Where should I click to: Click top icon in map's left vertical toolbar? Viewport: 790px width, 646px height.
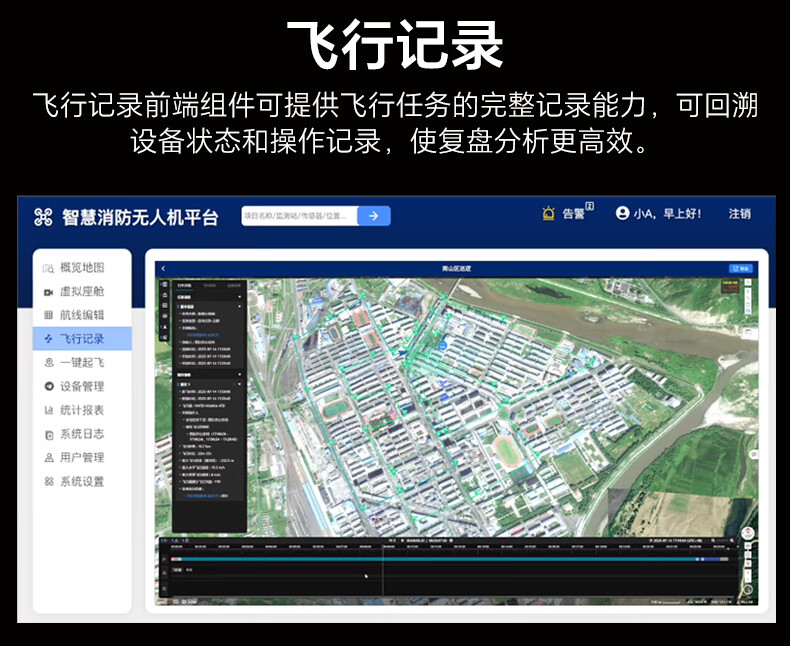click(165, 285)
